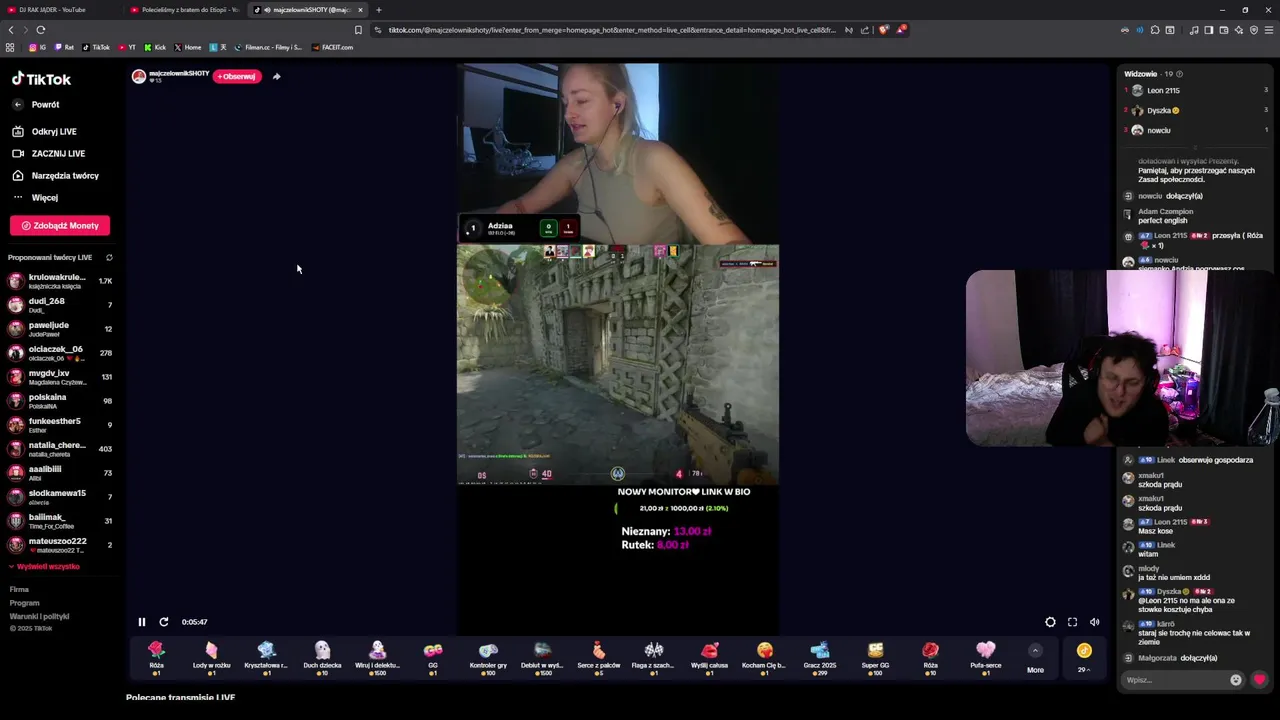Toggle the browser sidebar panel
This screenshot has height=720, width=1280.
[x=1208, y=30]
